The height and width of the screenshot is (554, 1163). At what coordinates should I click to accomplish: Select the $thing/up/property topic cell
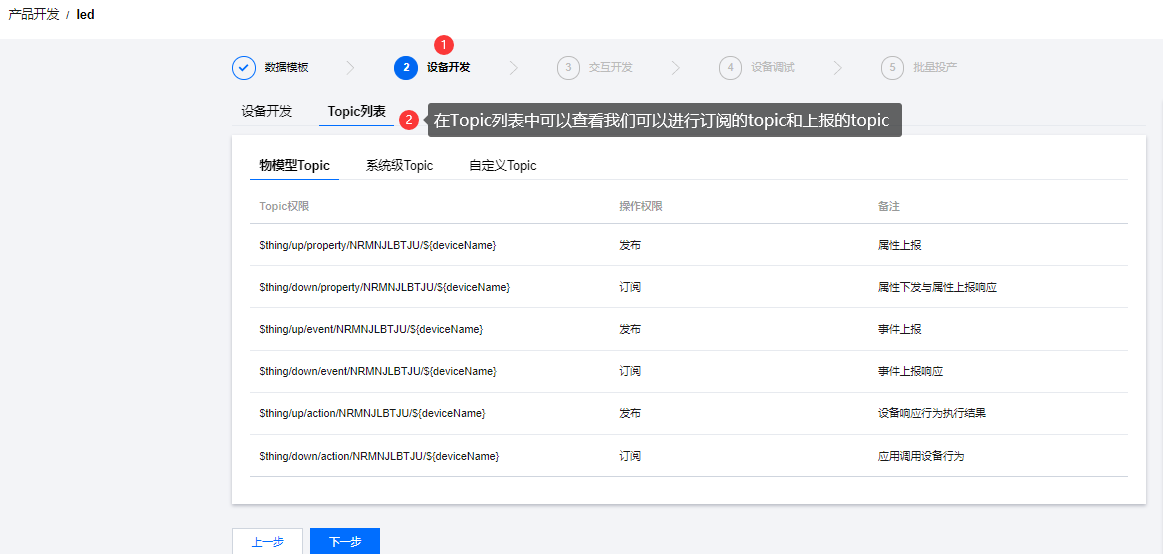tap(378, 245)
